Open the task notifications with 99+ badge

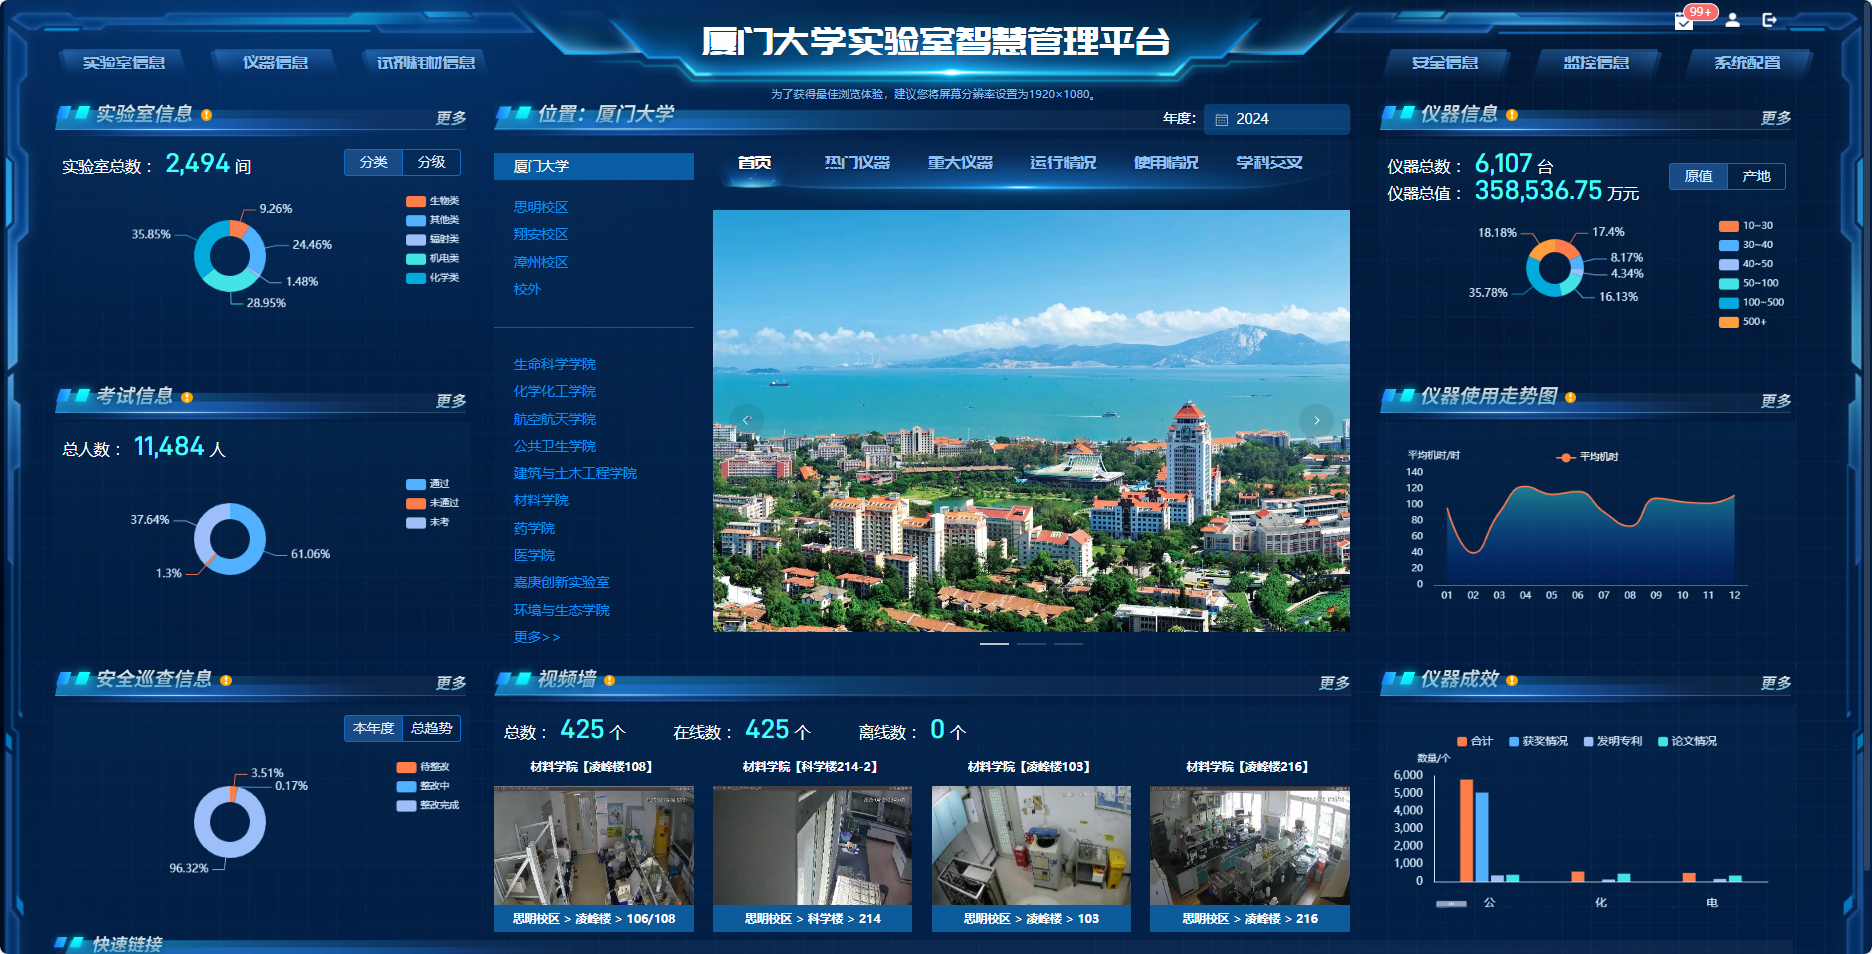point(1684,21)
